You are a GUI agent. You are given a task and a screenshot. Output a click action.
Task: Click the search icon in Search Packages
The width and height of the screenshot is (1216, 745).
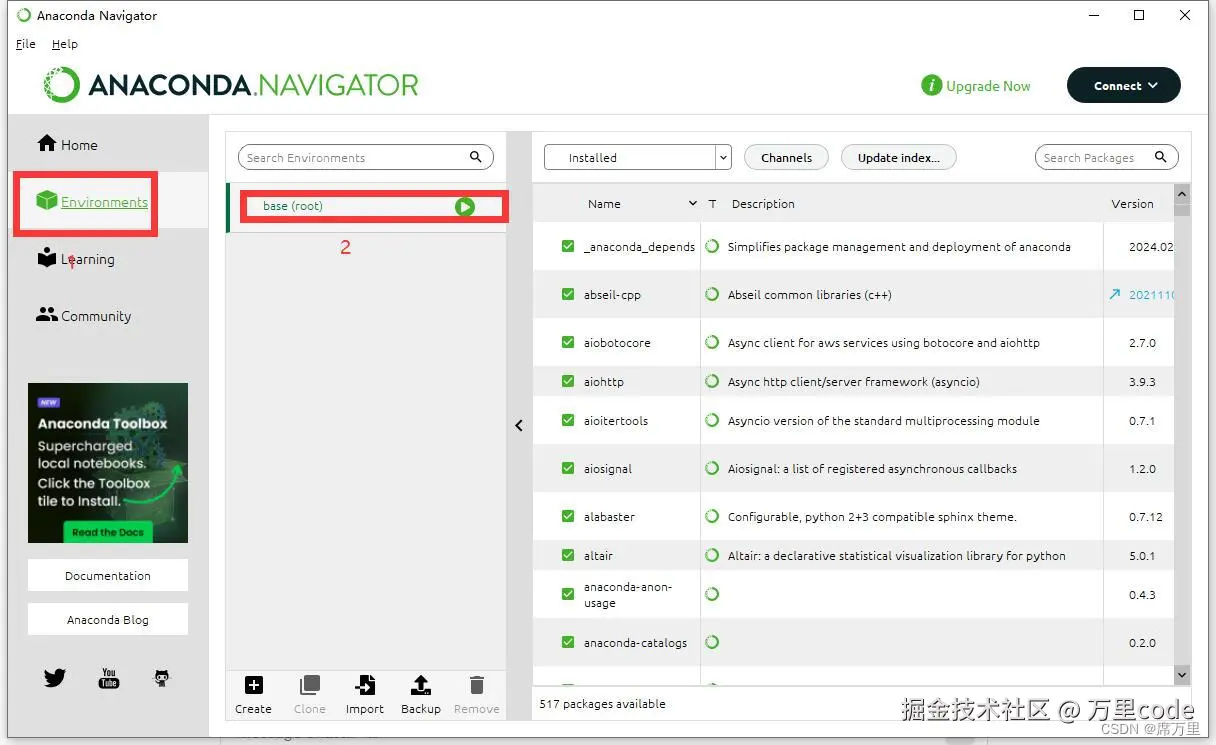(x=1161, y=157)
